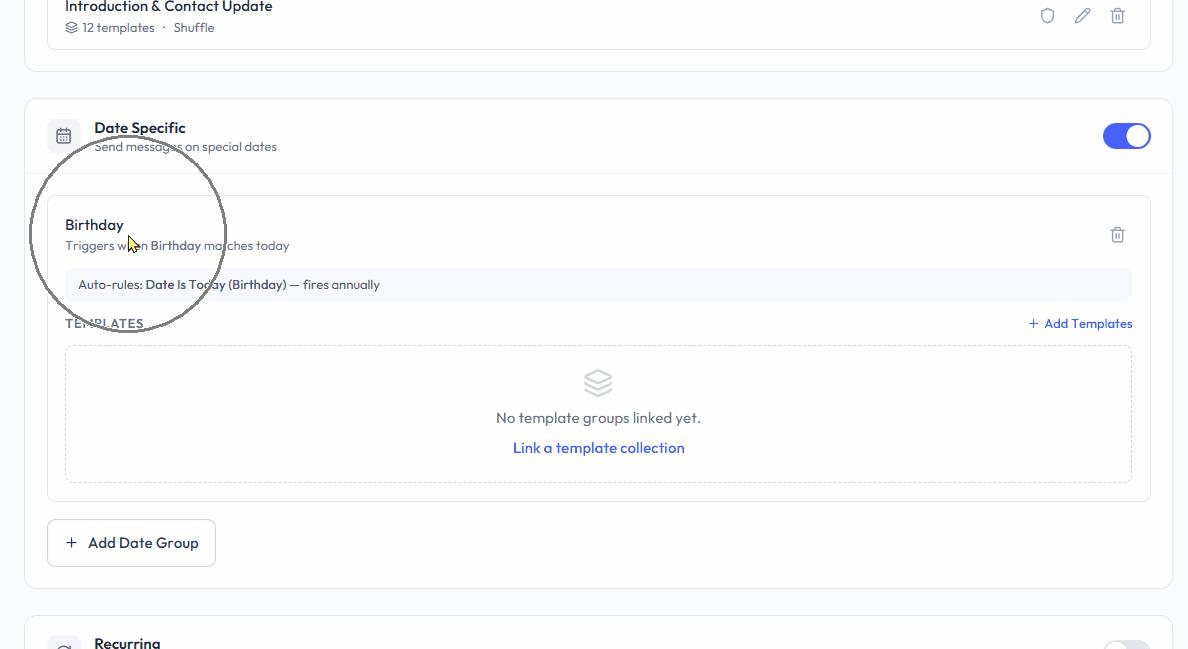The height and width of the screenshot is (649, 1188).
Task: Click the Recurring section refresh icon
Action: (x=64, y=645)
